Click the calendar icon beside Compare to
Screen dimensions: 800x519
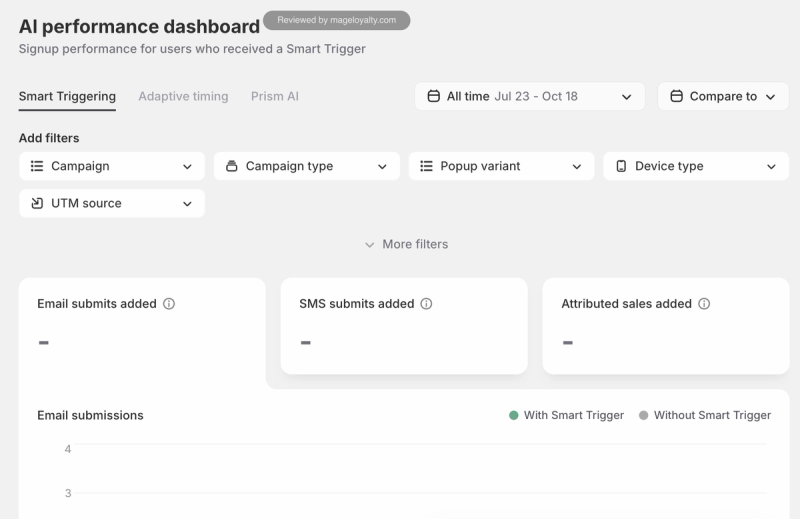pyautogui.click(x=676, y=96)
